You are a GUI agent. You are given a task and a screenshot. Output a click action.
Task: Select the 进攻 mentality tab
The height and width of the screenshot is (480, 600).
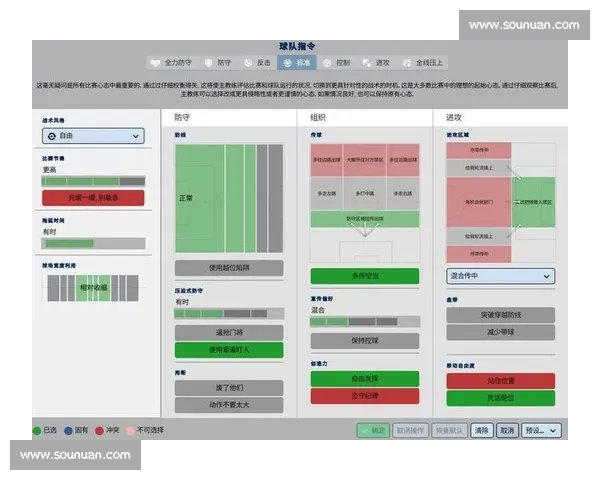(376, 63)
